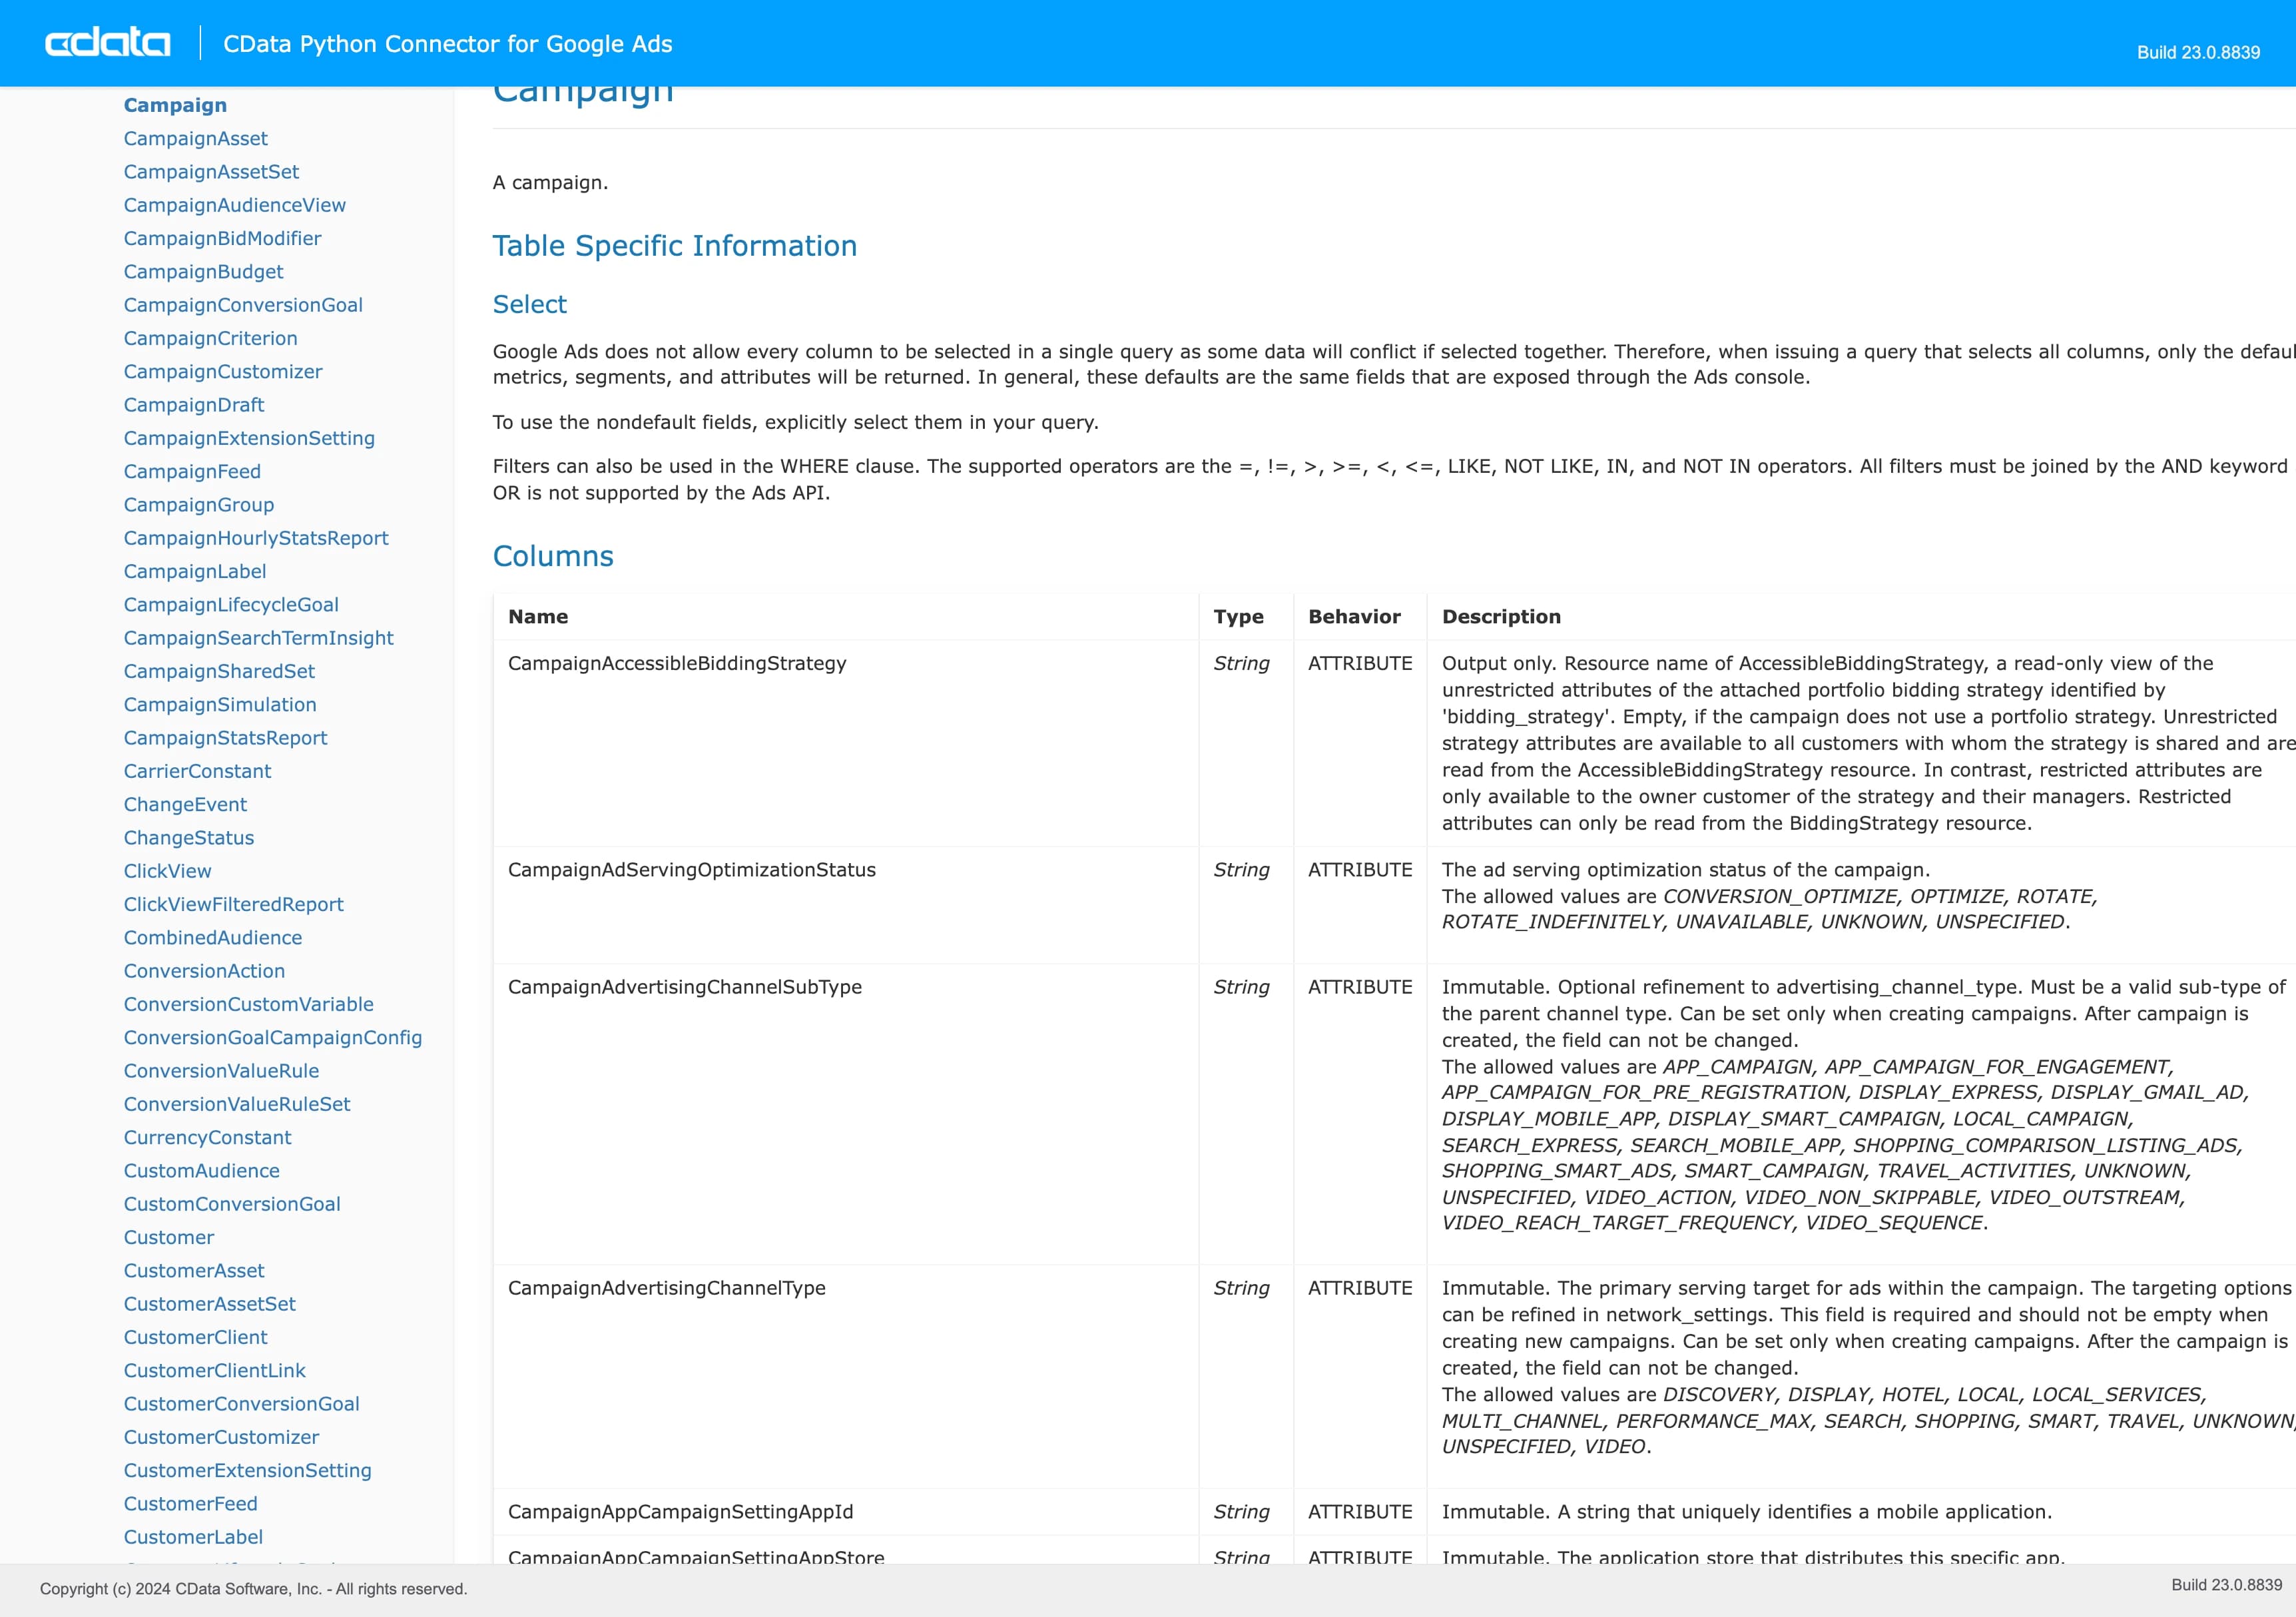
Task: Navigate to the Customer page
Action: [x=168, y=1237]
